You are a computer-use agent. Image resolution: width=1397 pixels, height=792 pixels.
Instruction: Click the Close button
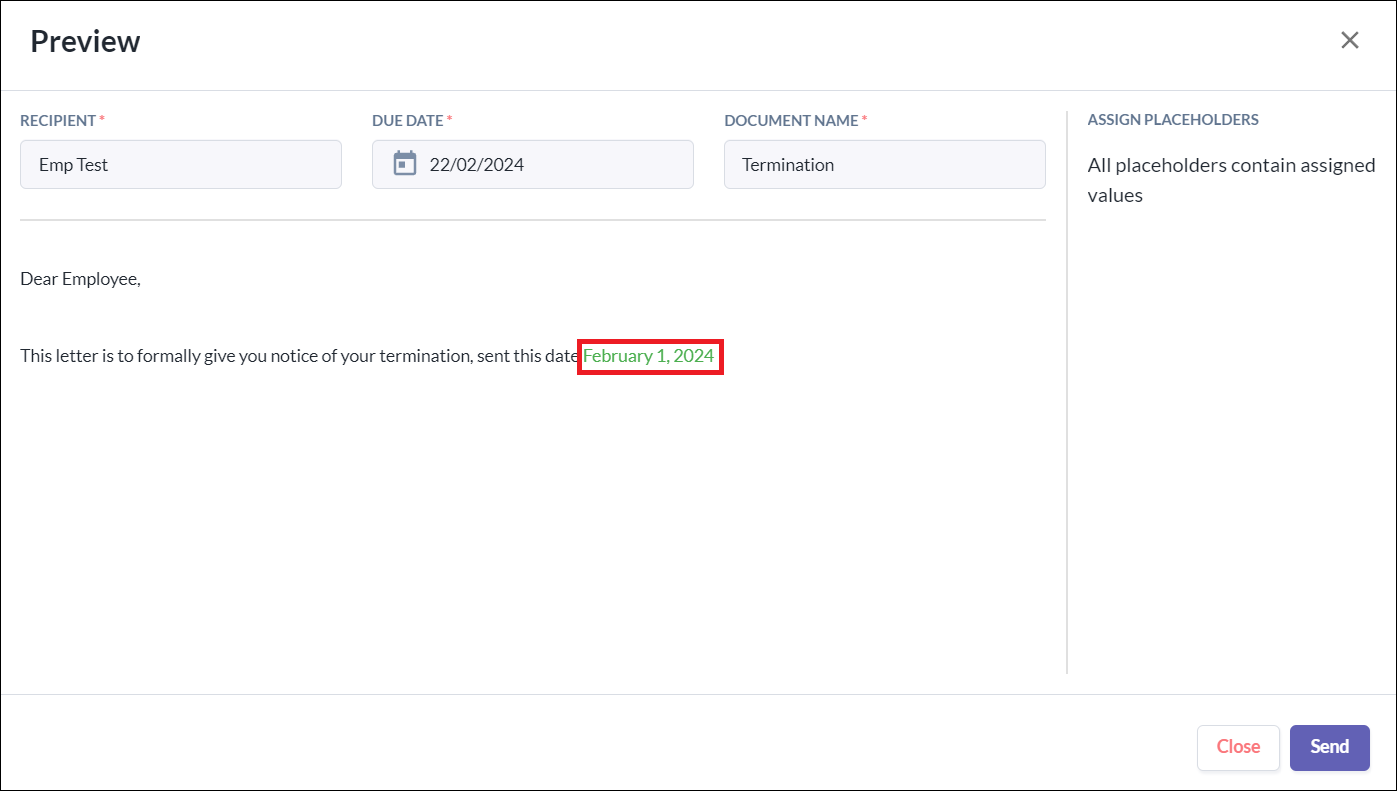(x=1238, y=747)
